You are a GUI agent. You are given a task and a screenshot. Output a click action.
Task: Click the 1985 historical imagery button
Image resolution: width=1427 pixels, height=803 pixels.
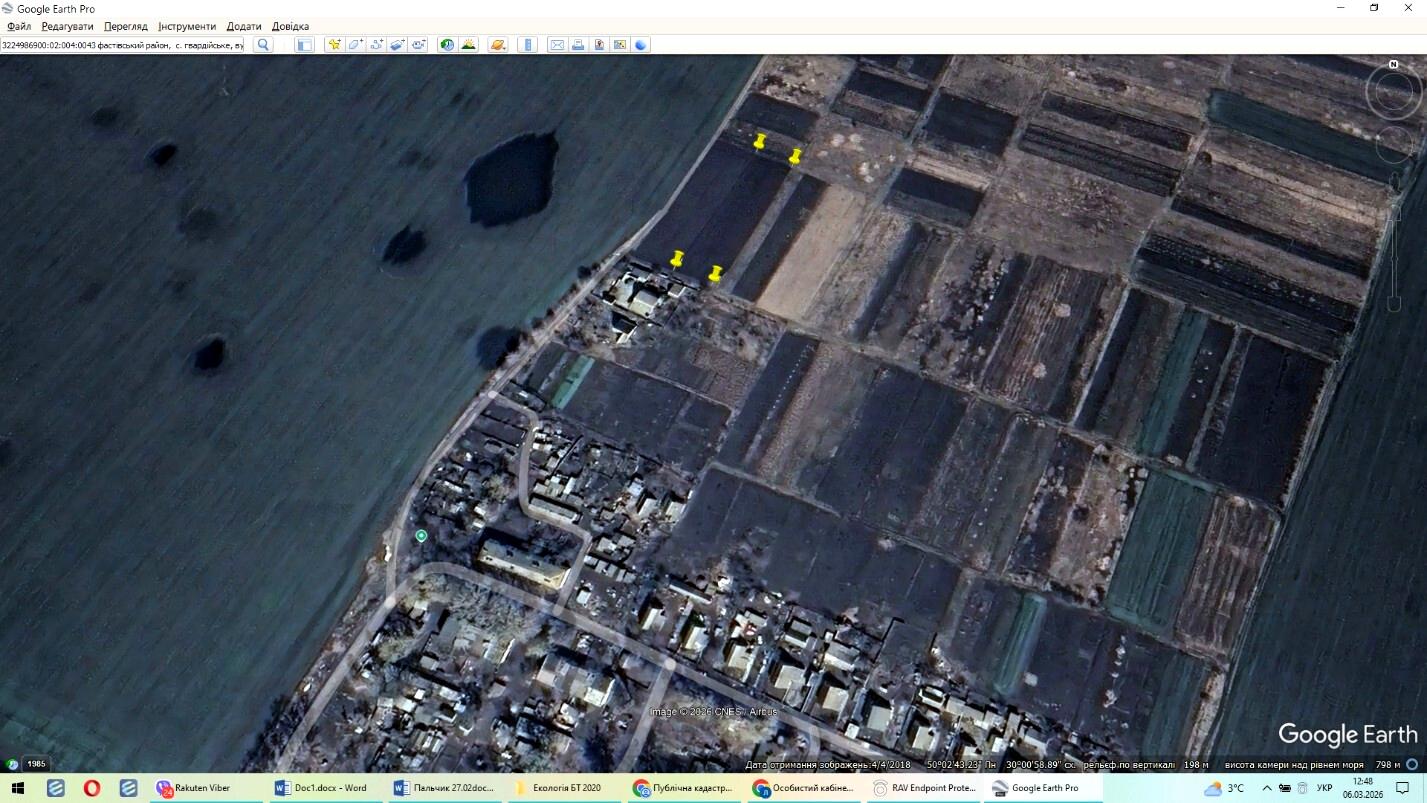[36, 764]
